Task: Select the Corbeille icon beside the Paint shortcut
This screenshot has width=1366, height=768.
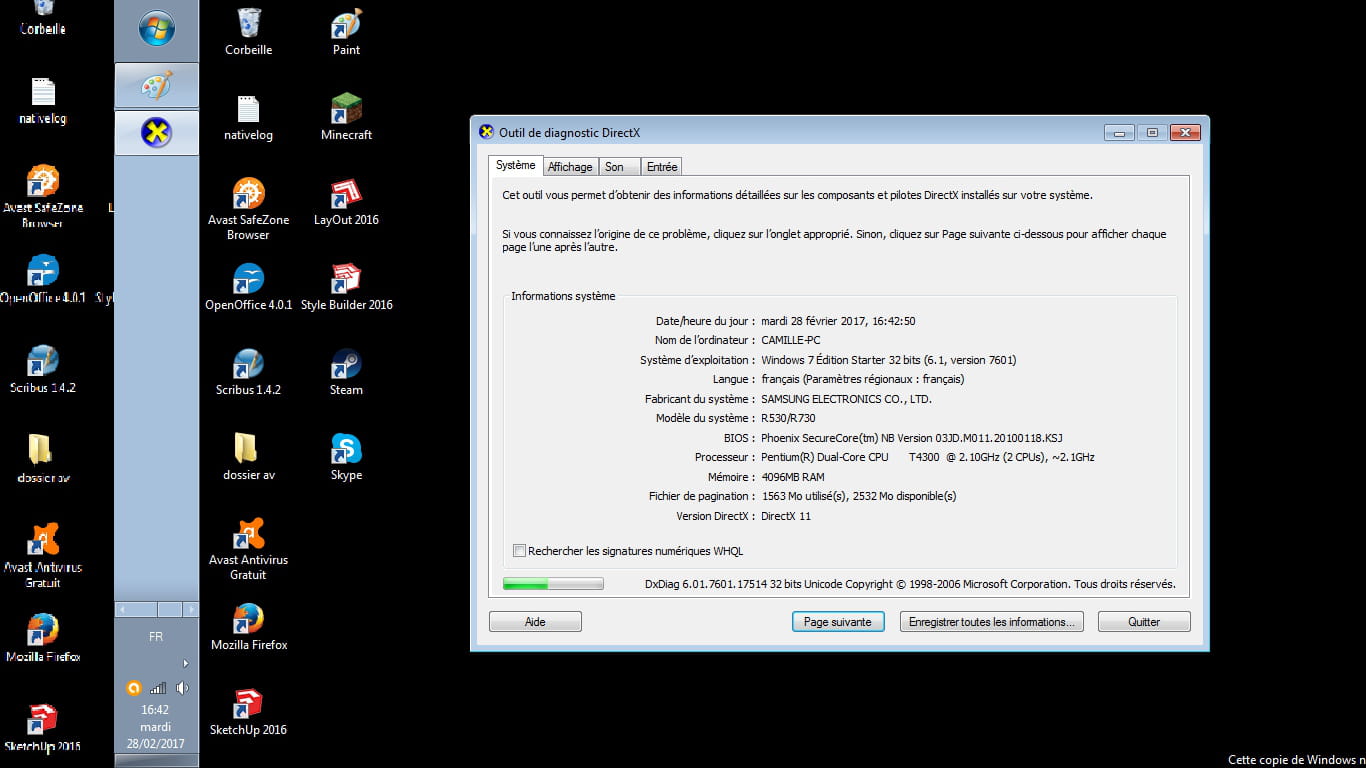Action: pyautogui.click(x=248, y=32)
